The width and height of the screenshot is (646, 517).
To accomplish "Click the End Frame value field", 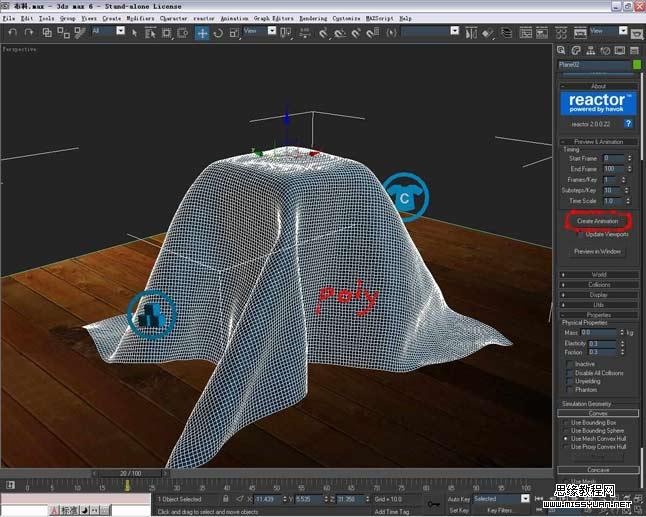I will pyautogui.click(x=613, y=169).
